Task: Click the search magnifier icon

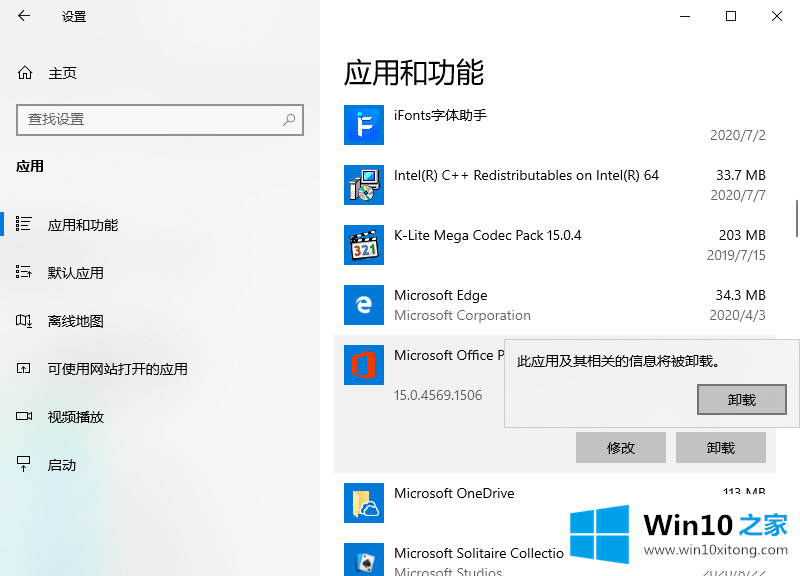Action: [289, 120]
